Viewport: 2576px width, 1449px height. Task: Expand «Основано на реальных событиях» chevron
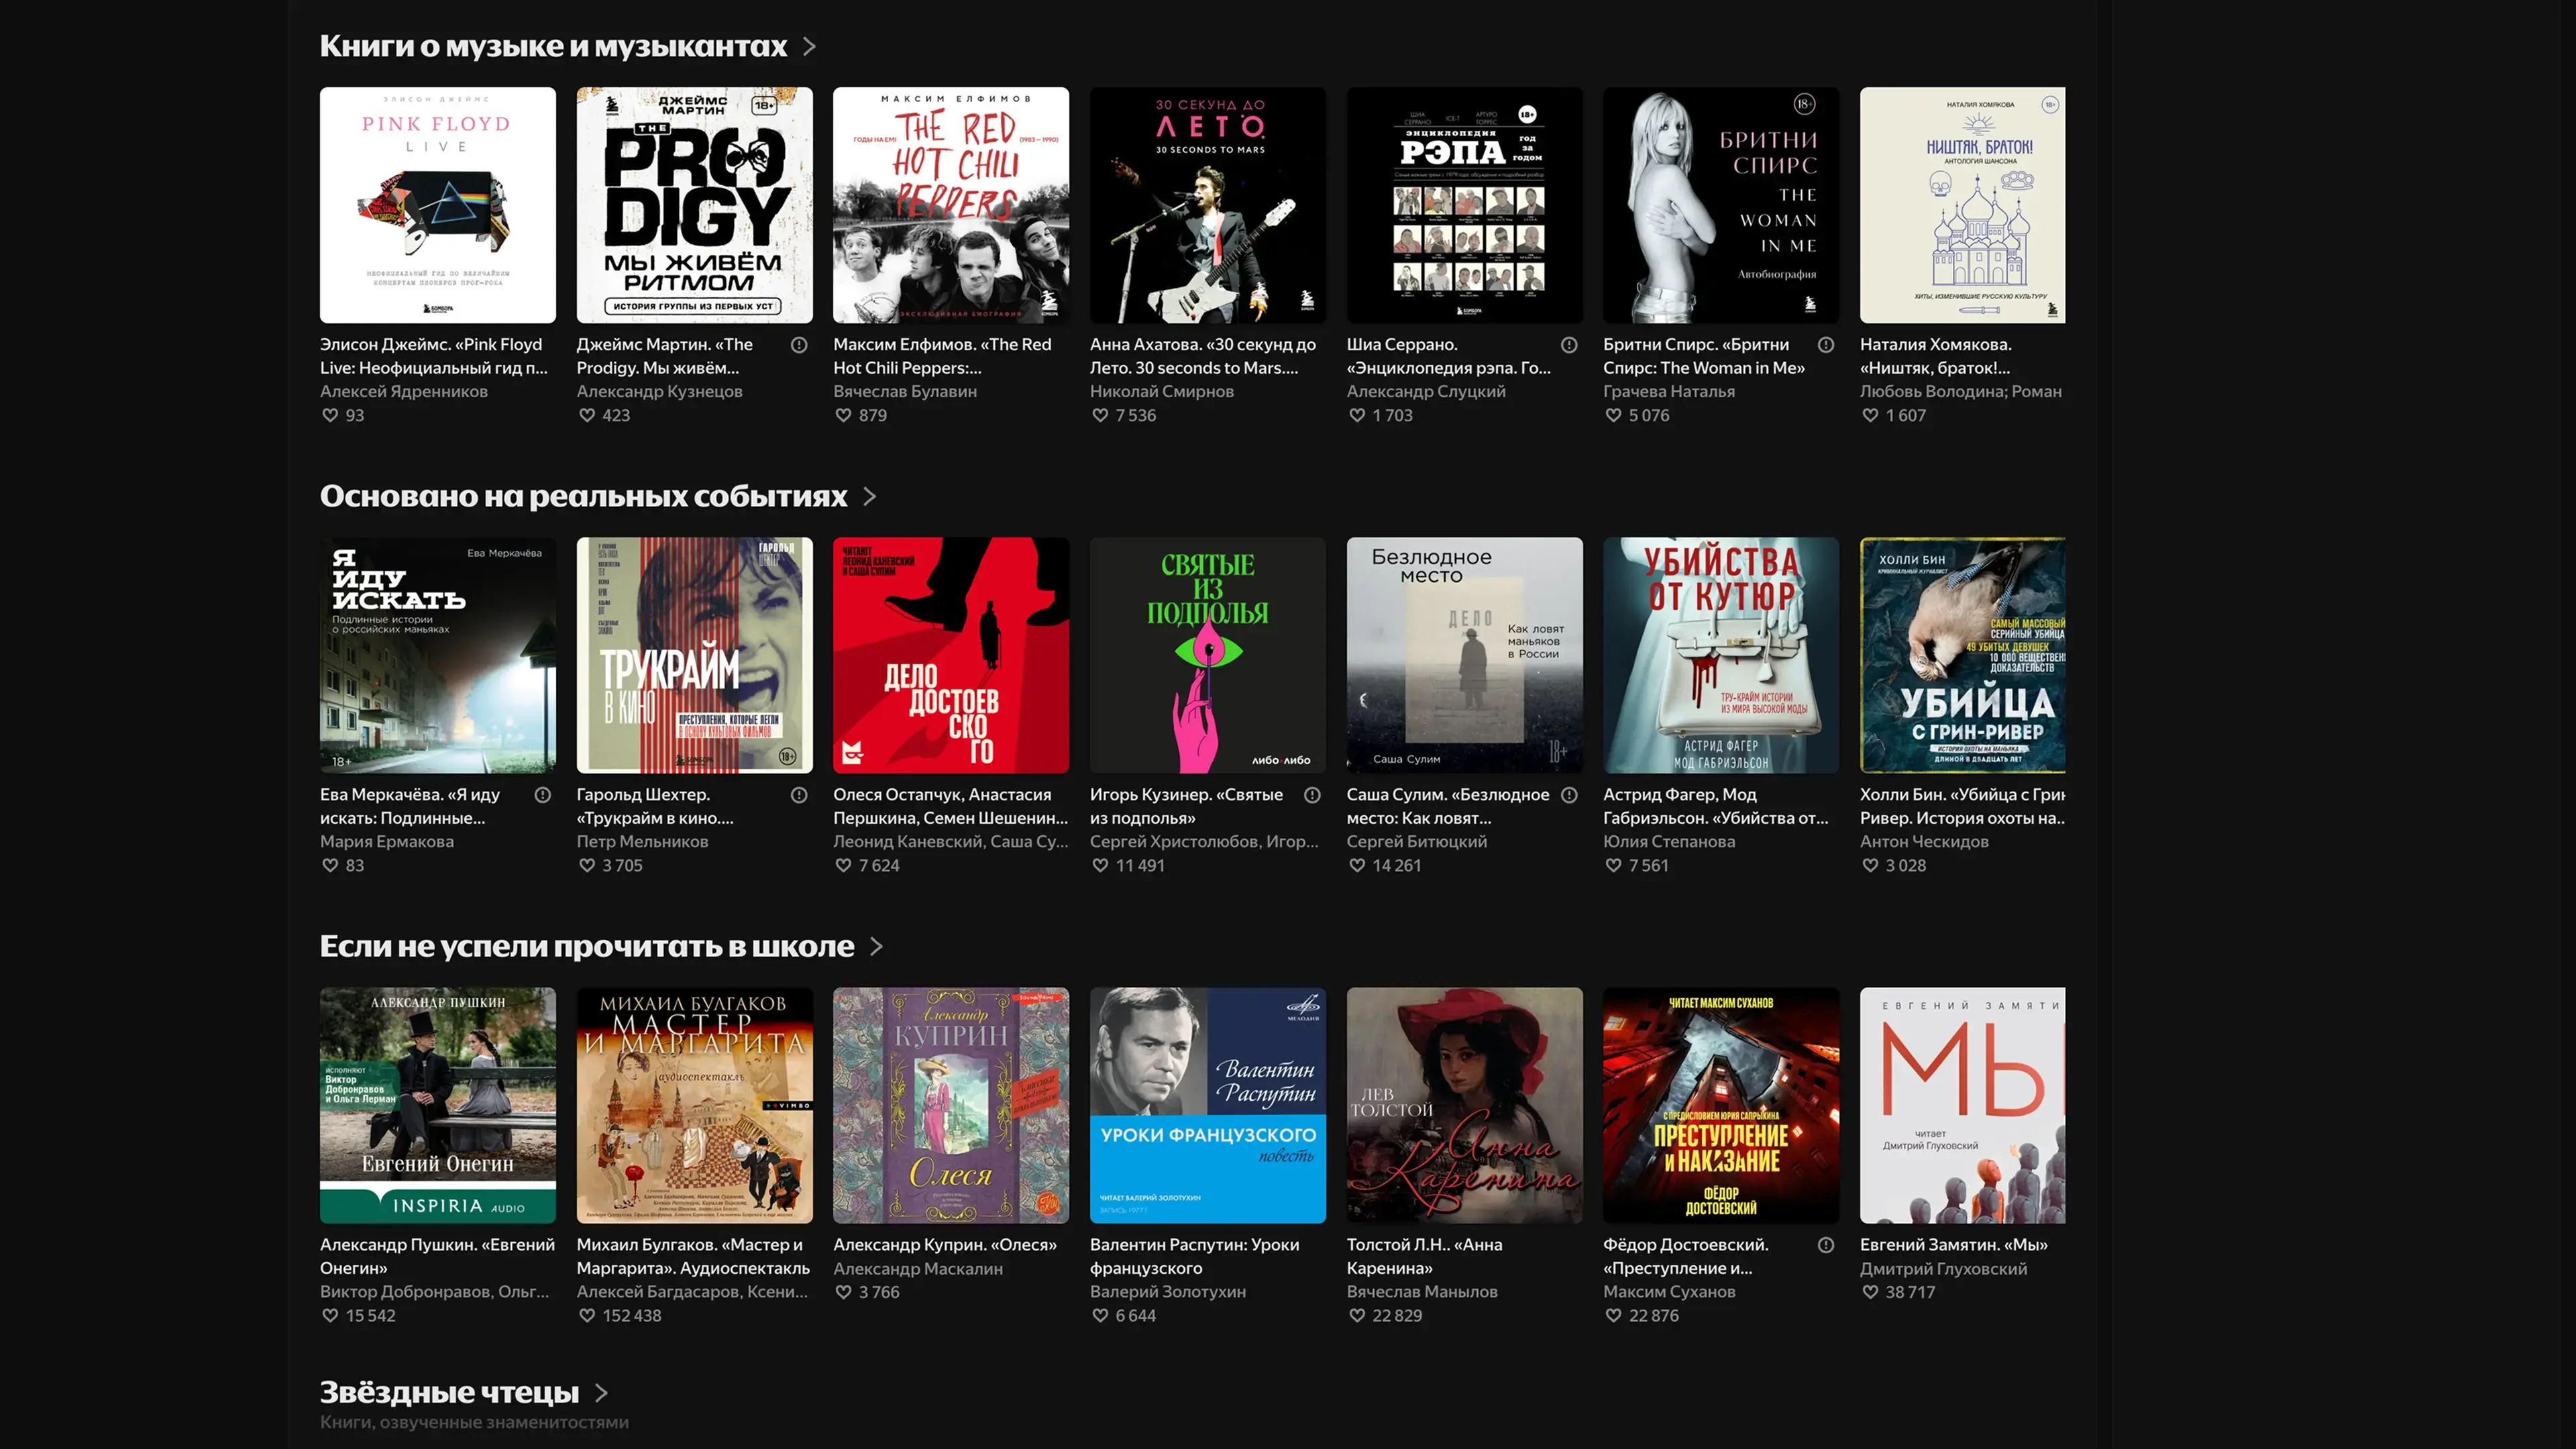pos(869,497)
